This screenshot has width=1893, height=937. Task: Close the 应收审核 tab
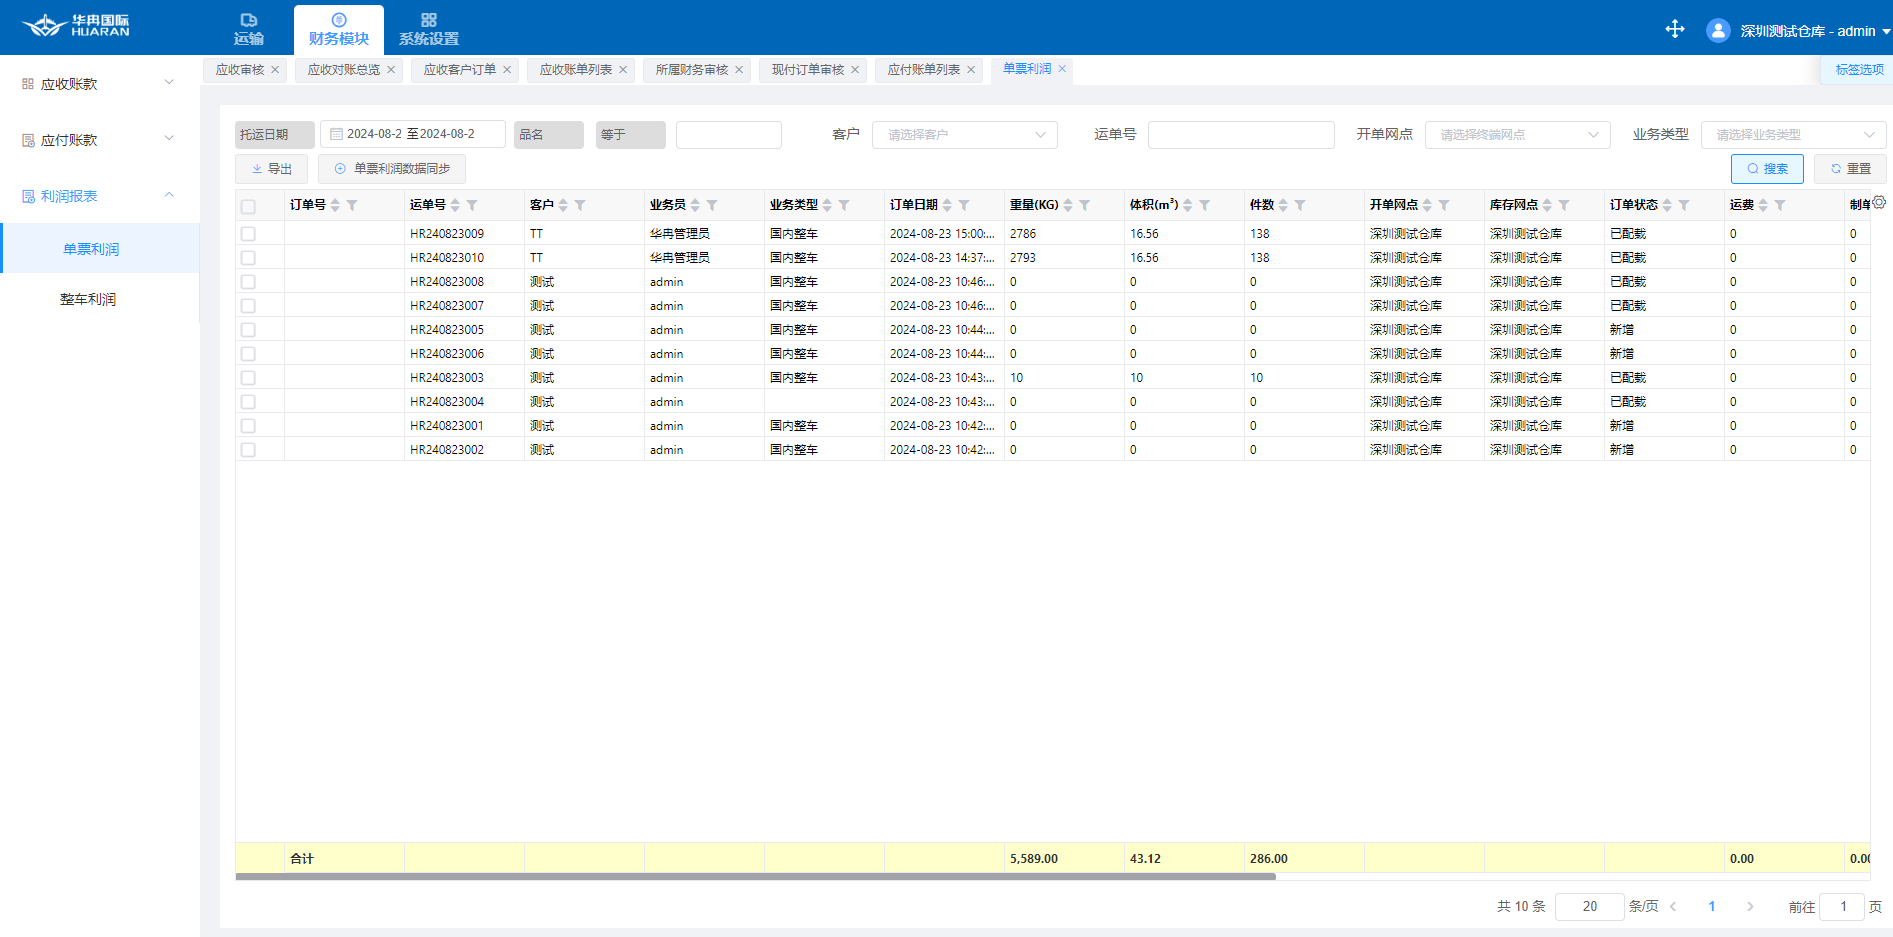[275, 70]
